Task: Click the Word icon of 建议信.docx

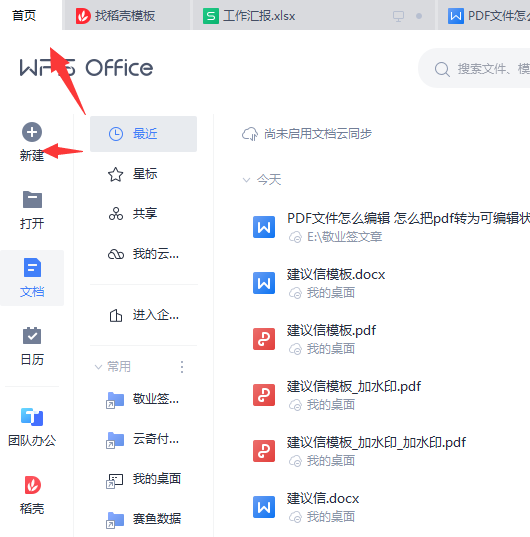Action: (264, 507)
